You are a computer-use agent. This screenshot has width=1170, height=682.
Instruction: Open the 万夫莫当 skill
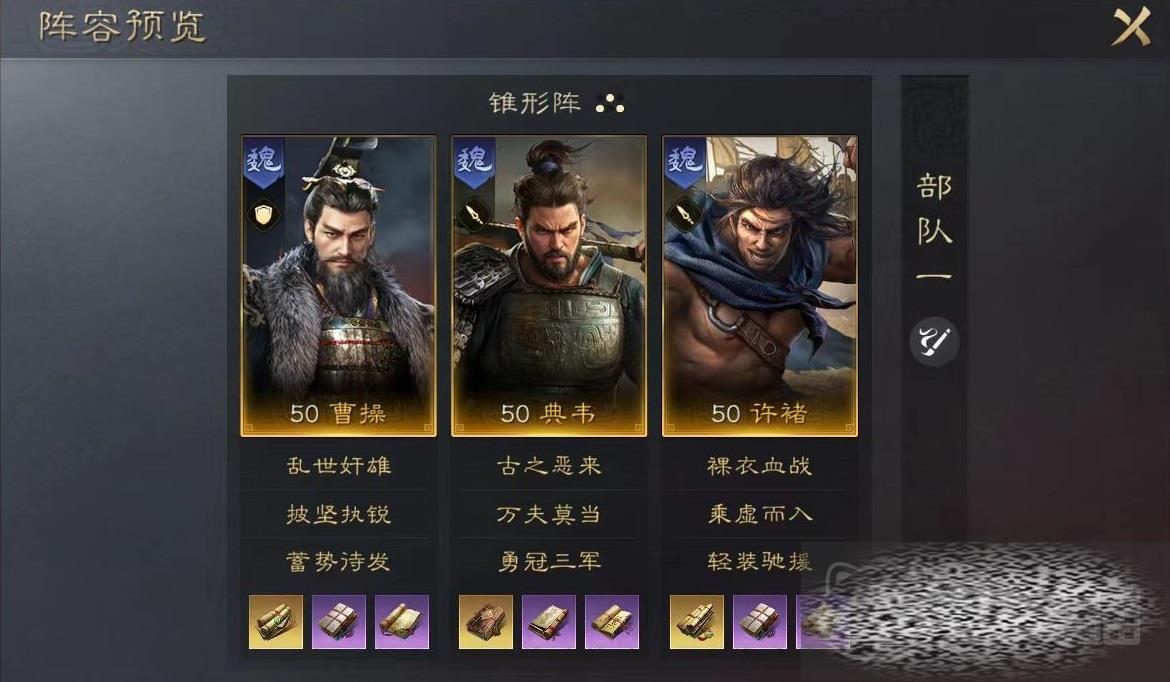pos(549,514)
